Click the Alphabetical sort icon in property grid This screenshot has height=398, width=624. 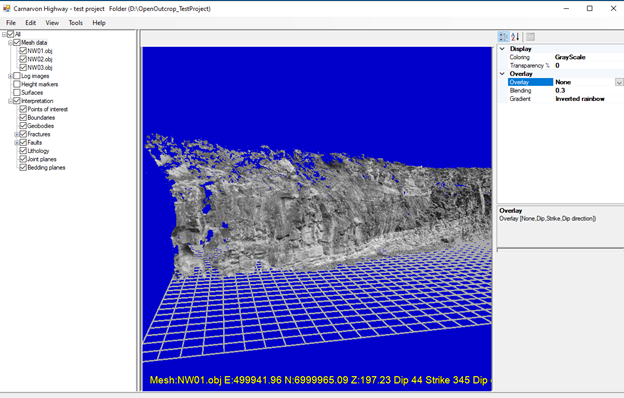pyautogui.click(x=515, y=37)
